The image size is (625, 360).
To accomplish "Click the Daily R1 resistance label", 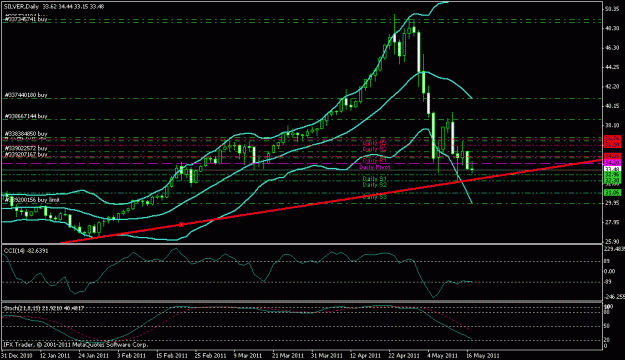I will 375,161.
